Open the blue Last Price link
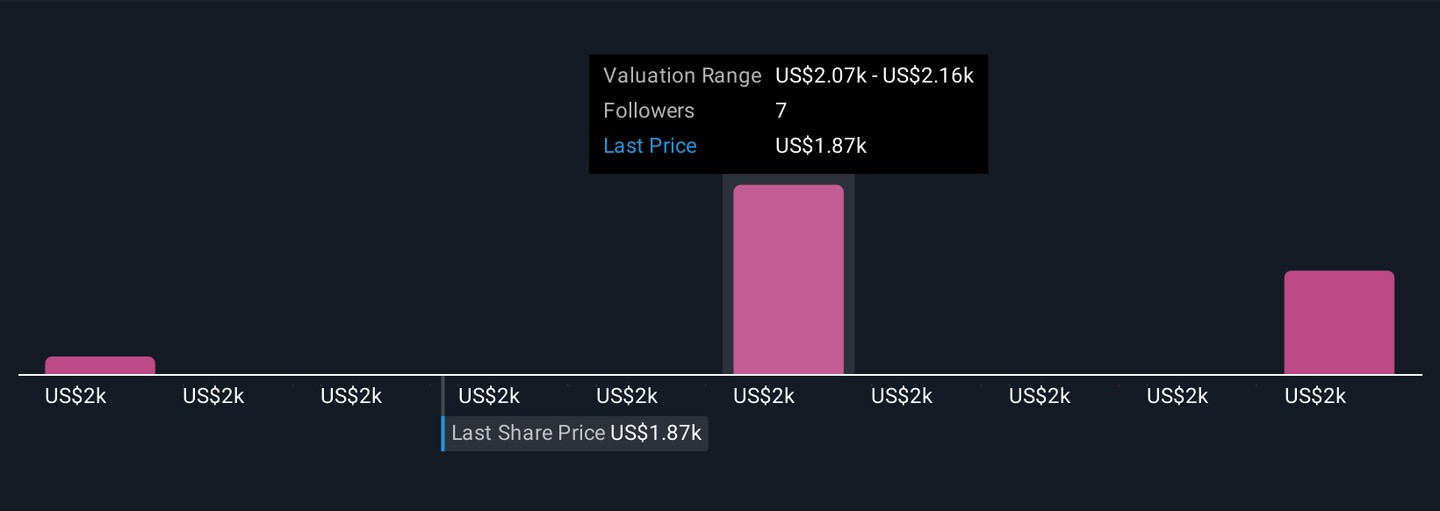The height and width of the screenshot is (511, 1440). pyautogui.click(x=650, y=146)
